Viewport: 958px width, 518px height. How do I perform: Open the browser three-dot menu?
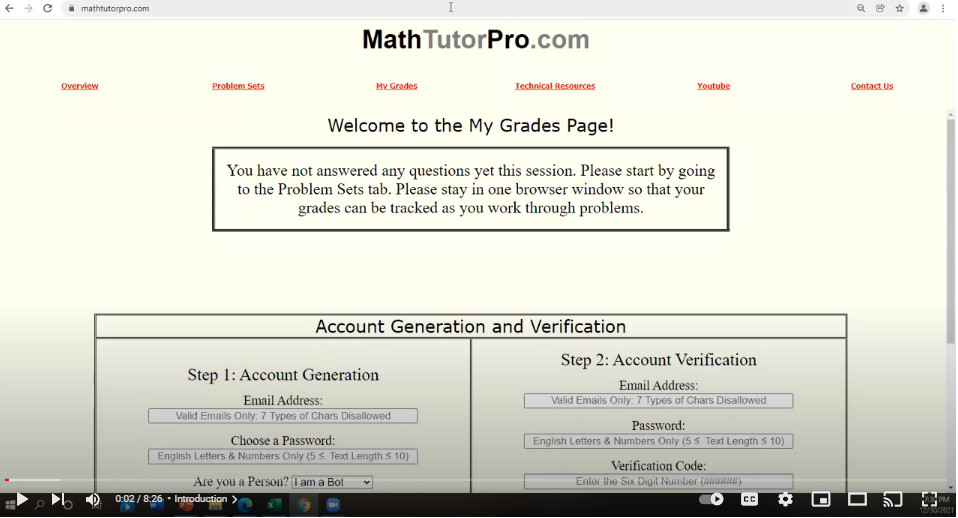943,9
